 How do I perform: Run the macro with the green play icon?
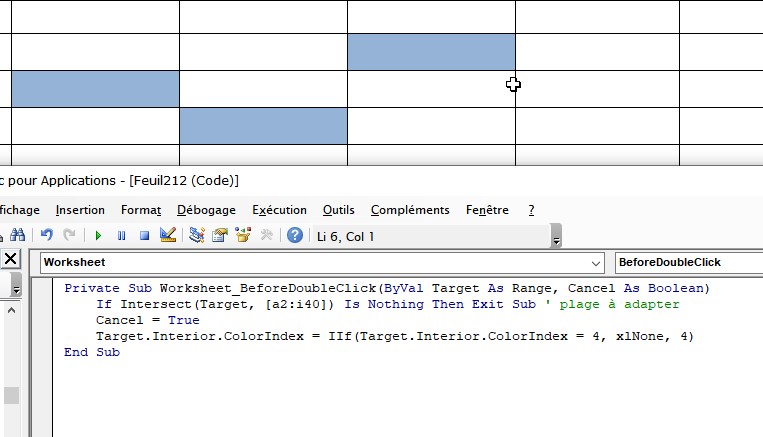[98, 236]
